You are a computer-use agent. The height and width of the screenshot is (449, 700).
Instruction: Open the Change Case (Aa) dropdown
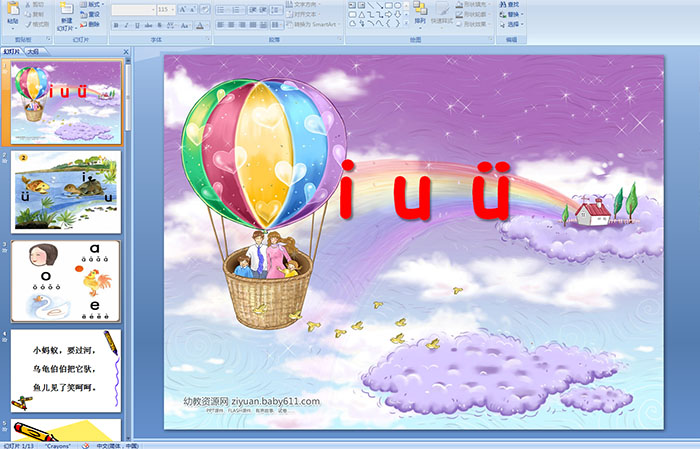(185, 25)
